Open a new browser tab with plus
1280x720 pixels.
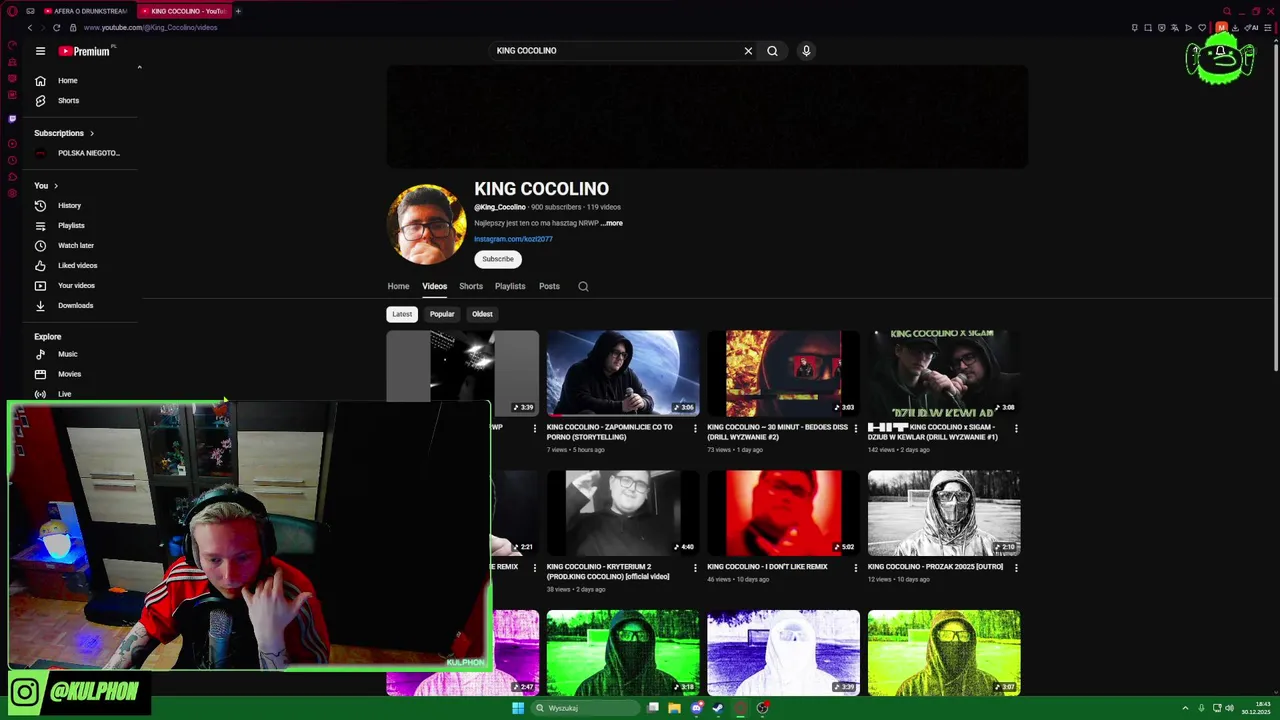pyautogui.click(x=238, y=11)
